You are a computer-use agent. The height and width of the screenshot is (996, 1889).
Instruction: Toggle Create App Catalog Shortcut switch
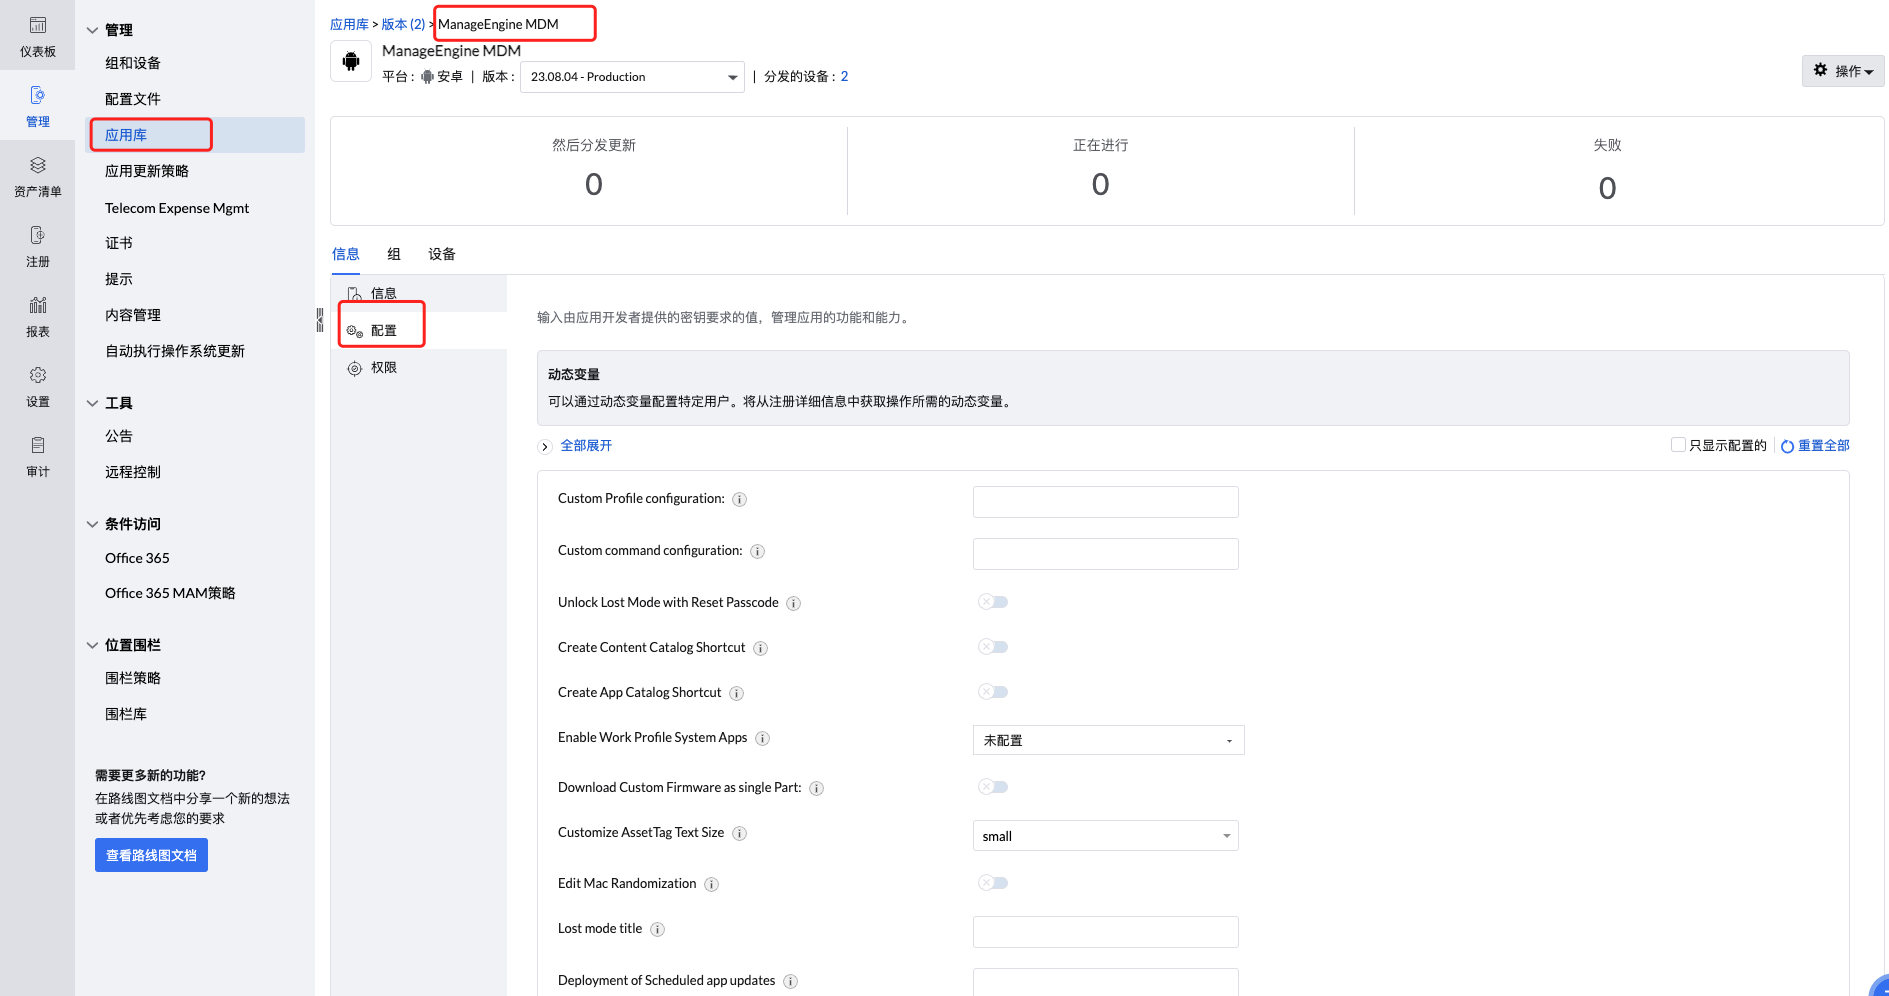click(993, 692)
